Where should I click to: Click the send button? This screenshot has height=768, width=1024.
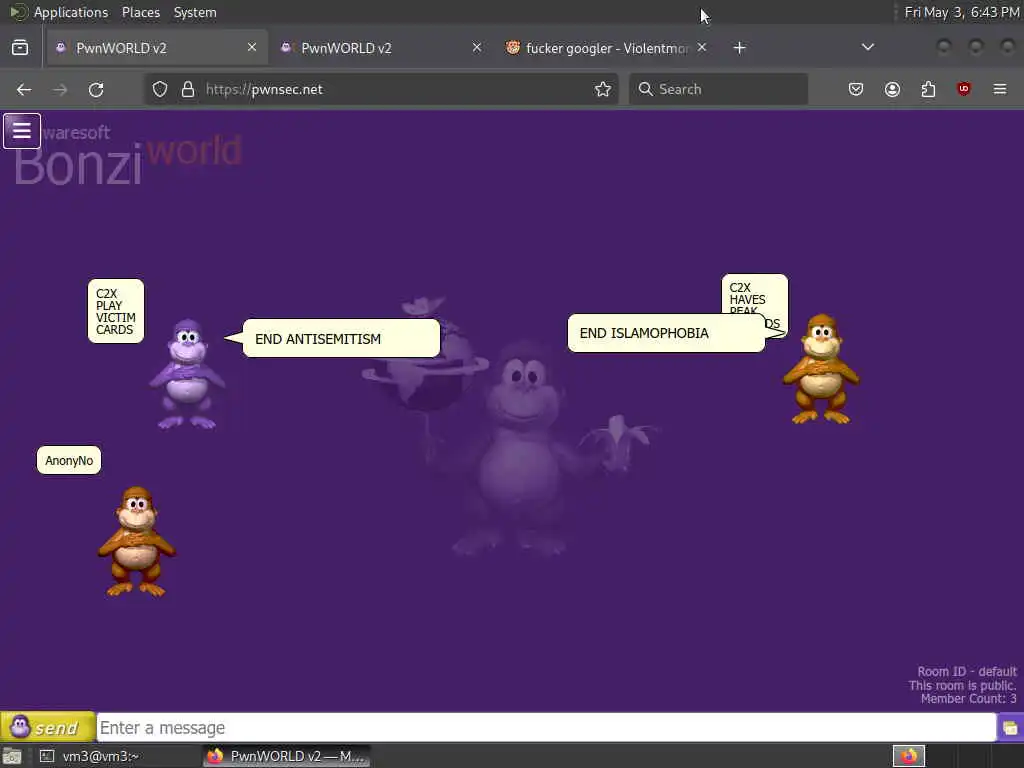click(x=48, y=727)
